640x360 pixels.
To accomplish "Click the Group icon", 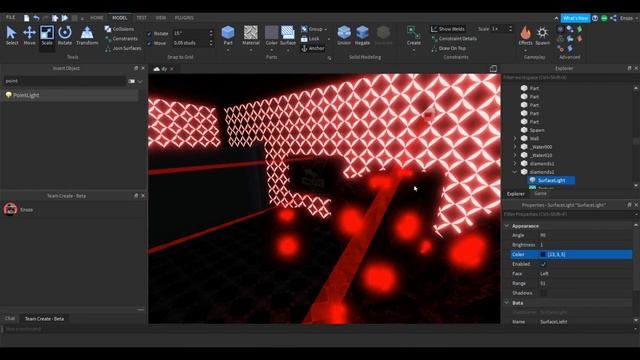I will coord(304,29).
